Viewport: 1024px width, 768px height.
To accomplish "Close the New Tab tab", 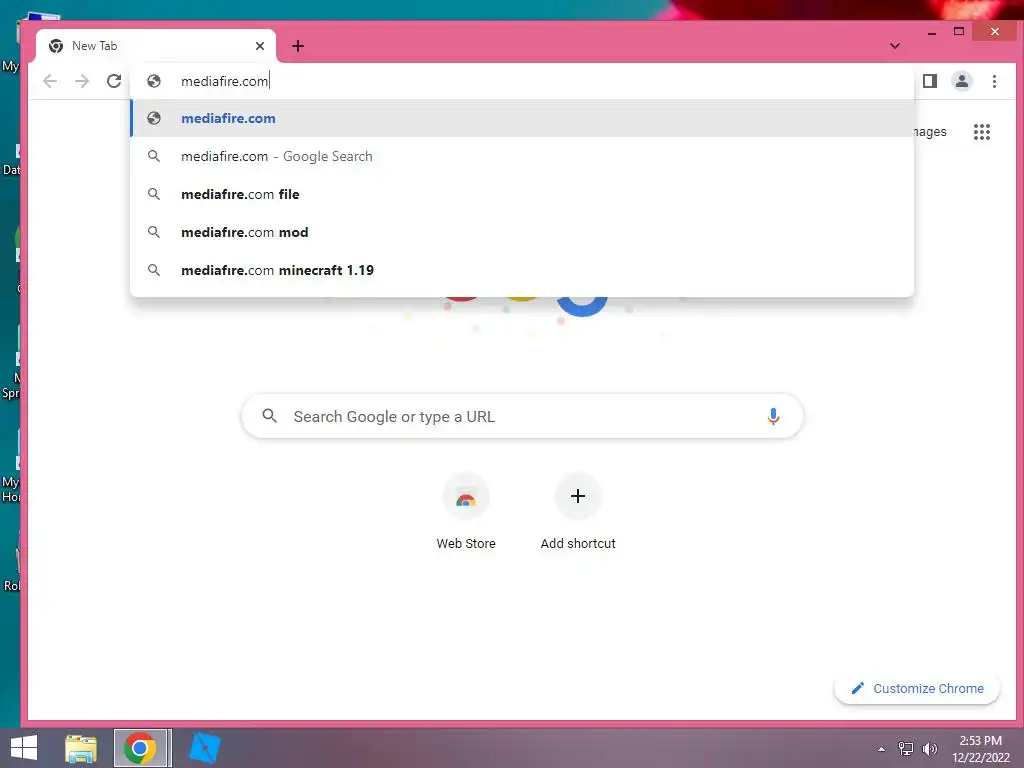I will tap(260, 46).
